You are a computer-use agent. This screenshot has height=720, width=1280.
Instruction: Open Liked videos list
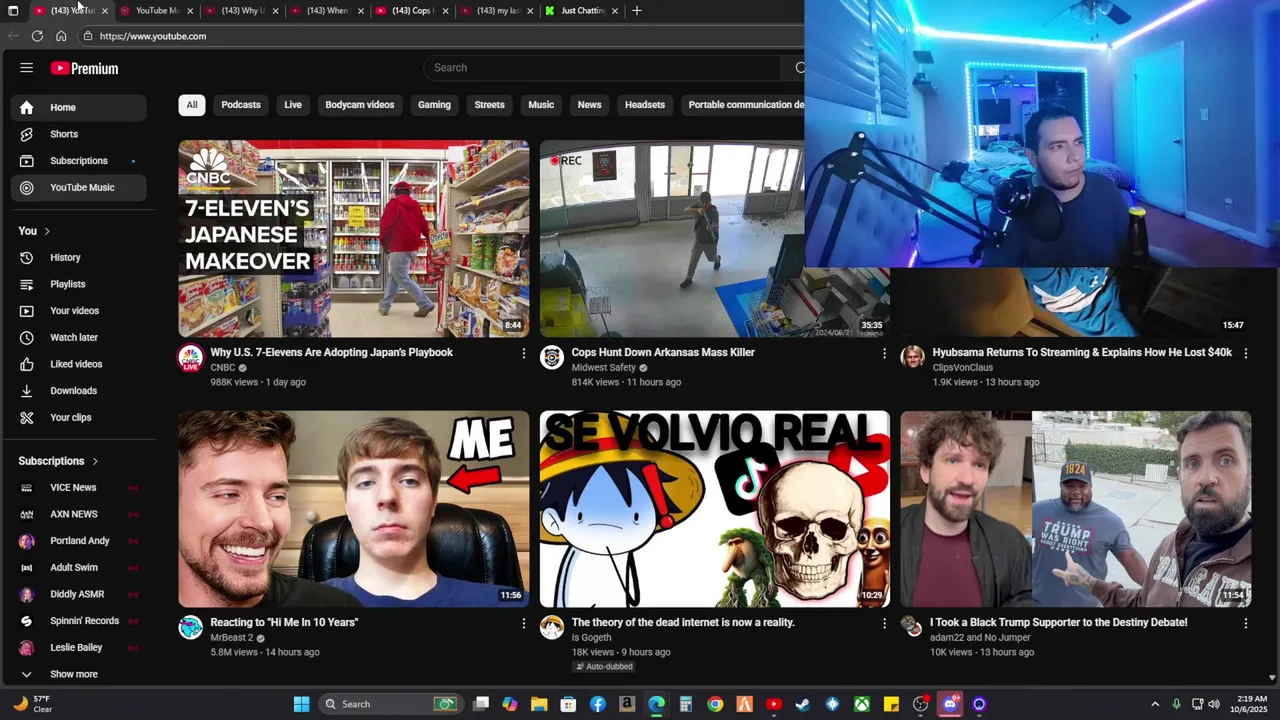pos(79,364)
